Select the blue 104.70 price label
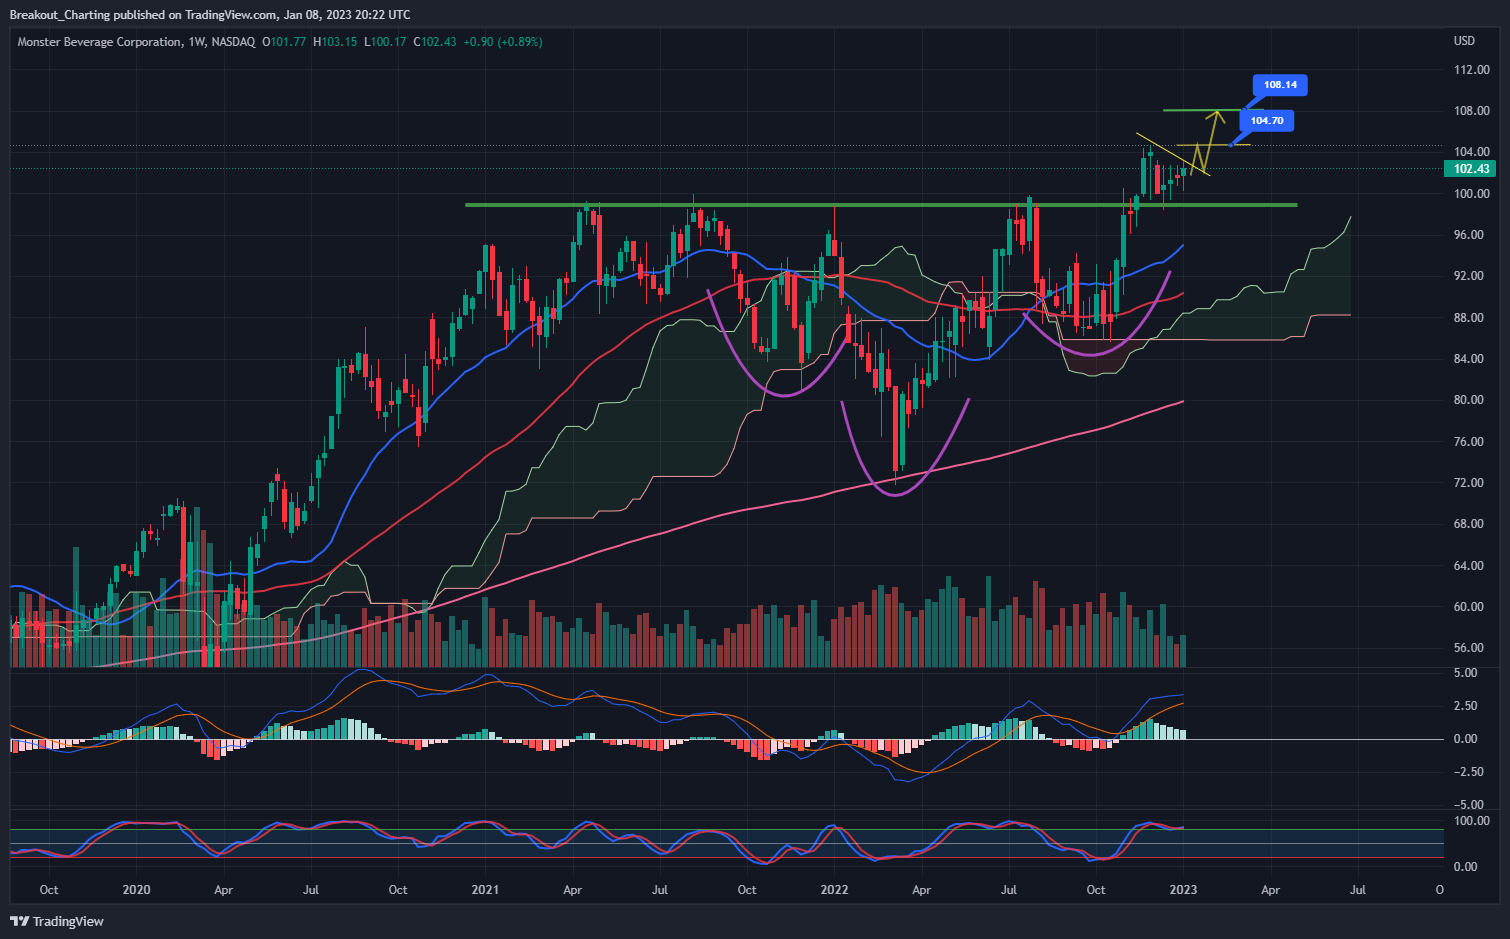Image resolution: width=1510 pixels, height=939 pixels. click(1266, 120)
